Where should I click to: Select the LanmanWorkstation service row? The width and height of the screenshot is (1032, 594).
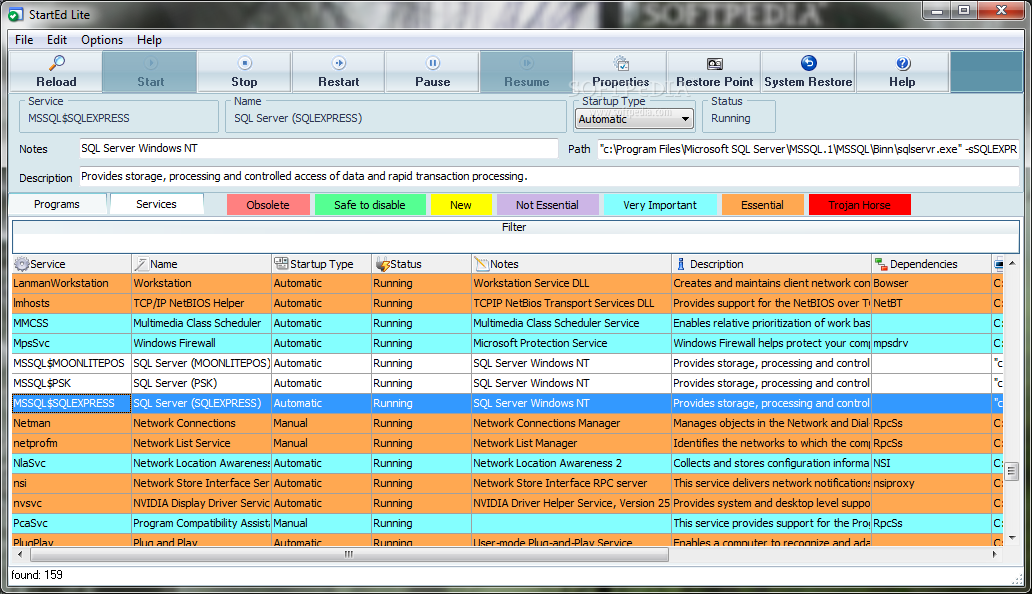coord(507,284)
